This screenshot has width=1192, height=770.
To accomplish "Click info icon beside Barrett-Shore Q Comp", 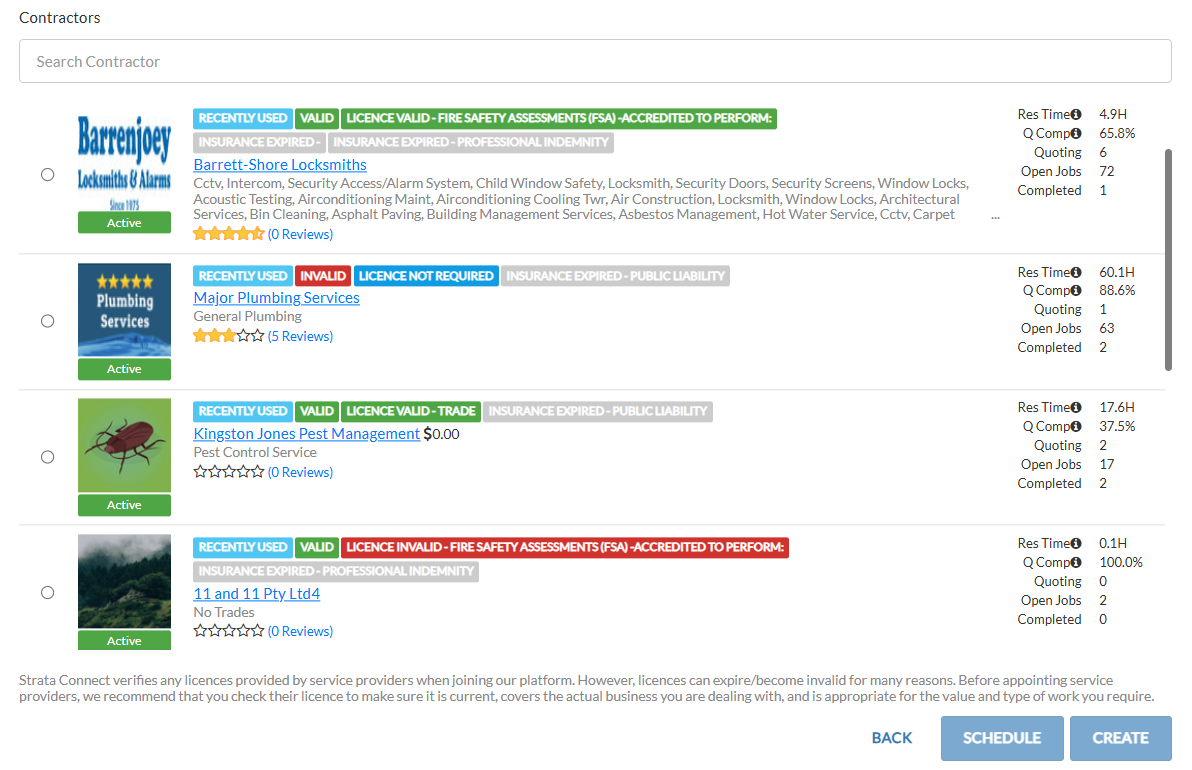I will click(1076, 134).
